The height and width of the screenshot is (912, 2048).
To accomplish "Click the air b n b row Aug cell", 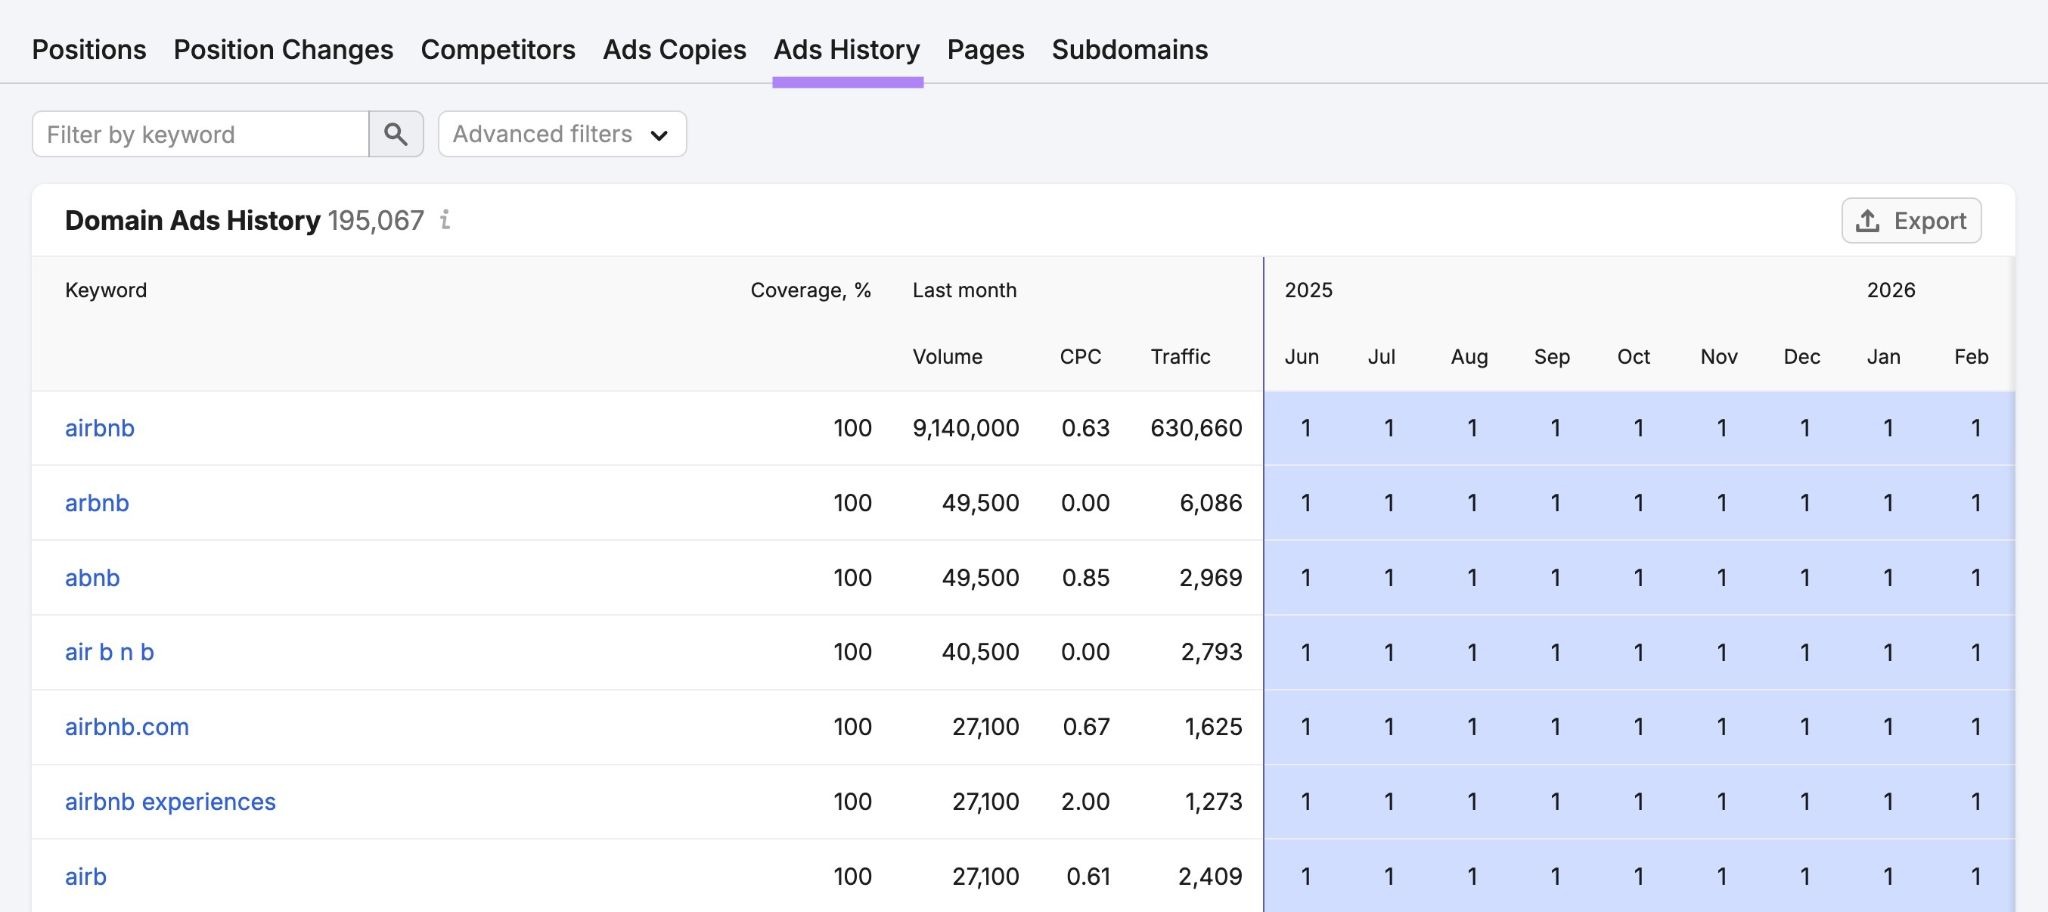I will pyautogui.click(x=1473, y=652).
